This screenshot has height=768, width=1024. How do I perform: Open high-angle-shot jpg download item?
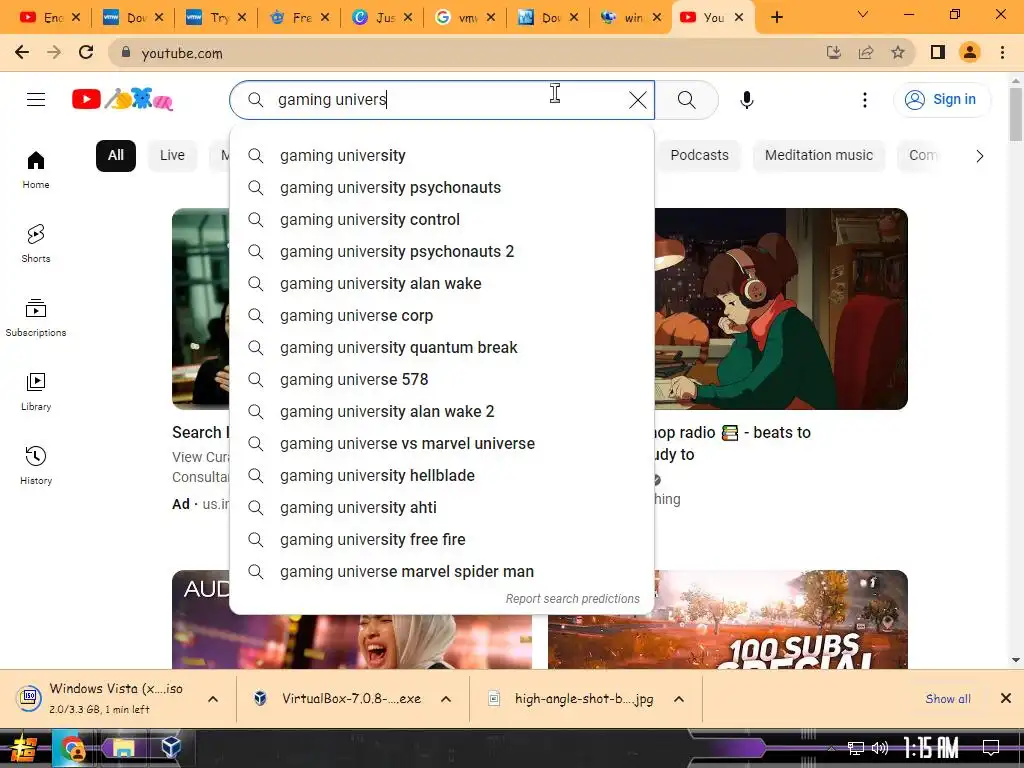coord(573,699)
